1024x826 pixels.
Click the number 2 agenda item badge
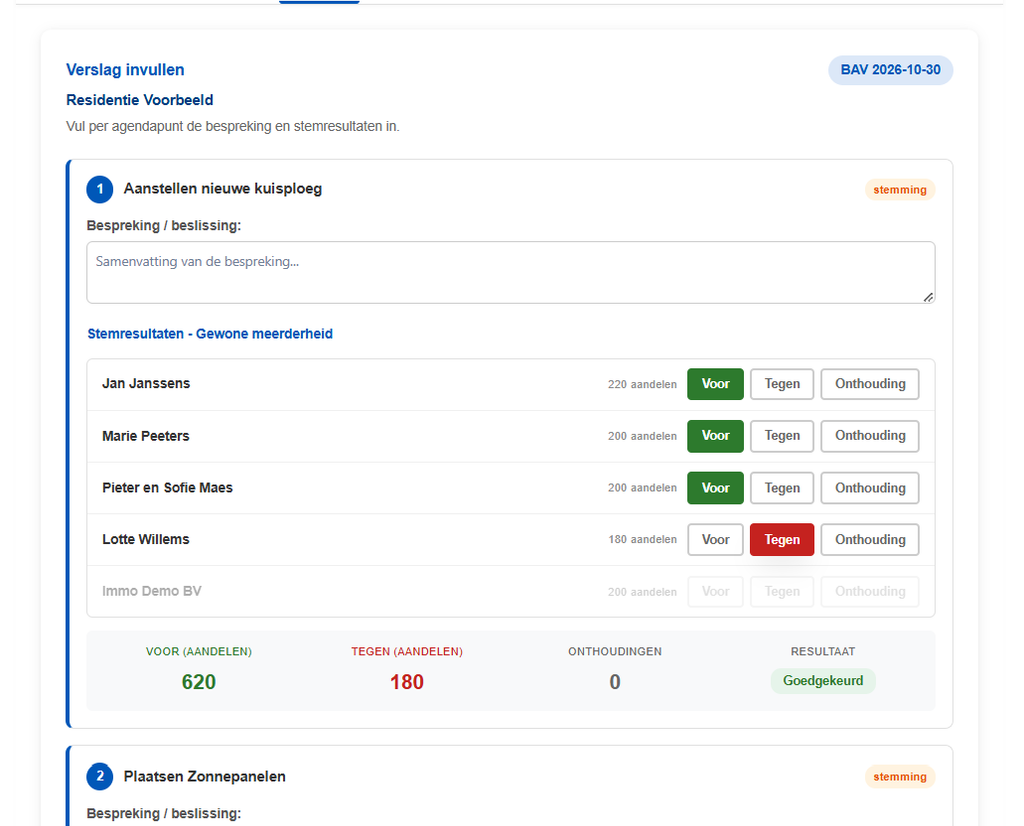[100, 776]
